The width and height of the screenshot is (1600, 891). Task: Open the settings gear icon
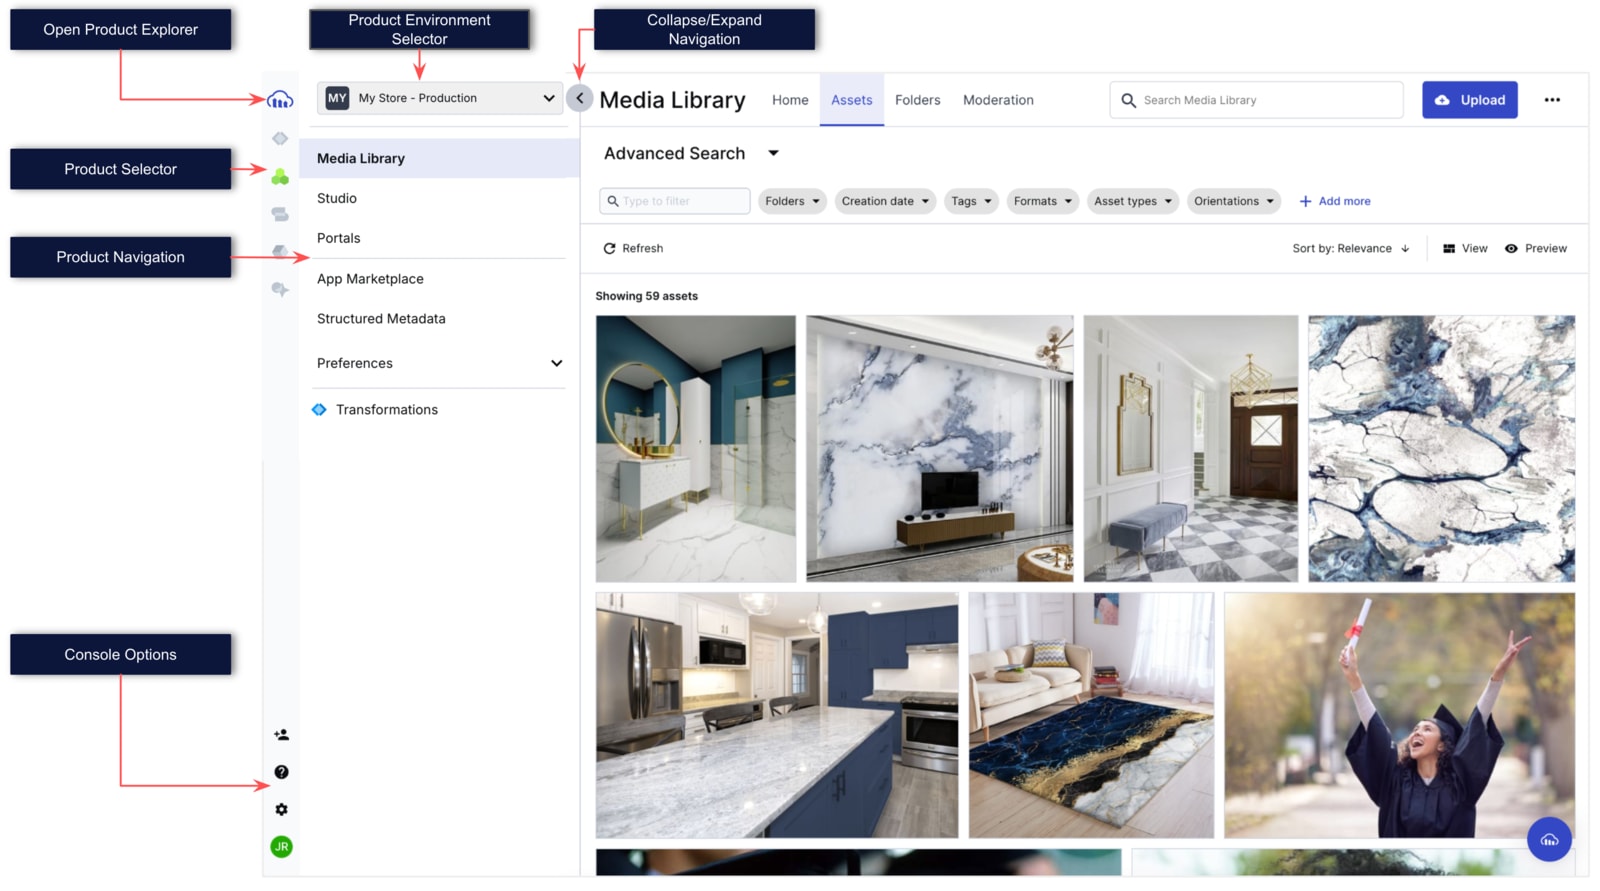281,809
